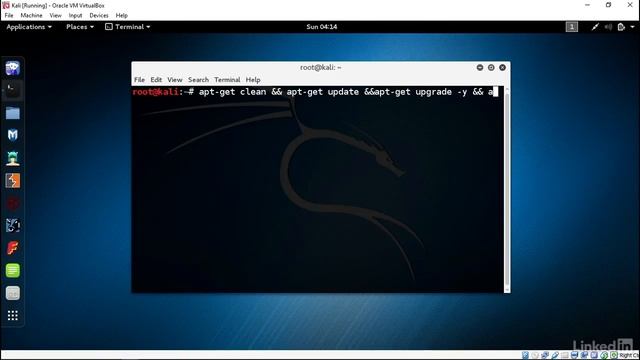640x360 pixels.
Task: Restore down the VirtualBox window
Action: point(609,5)
